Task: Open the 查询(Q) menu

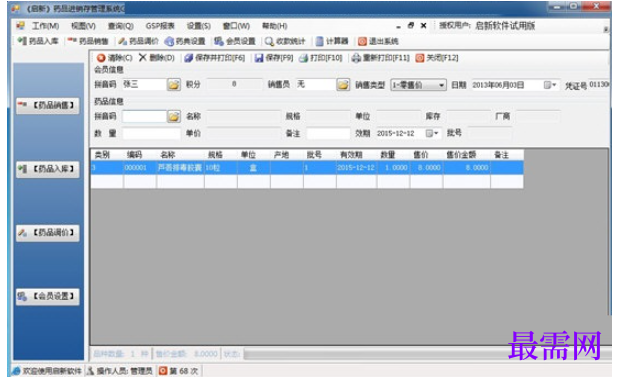Action: pos(121,26)
